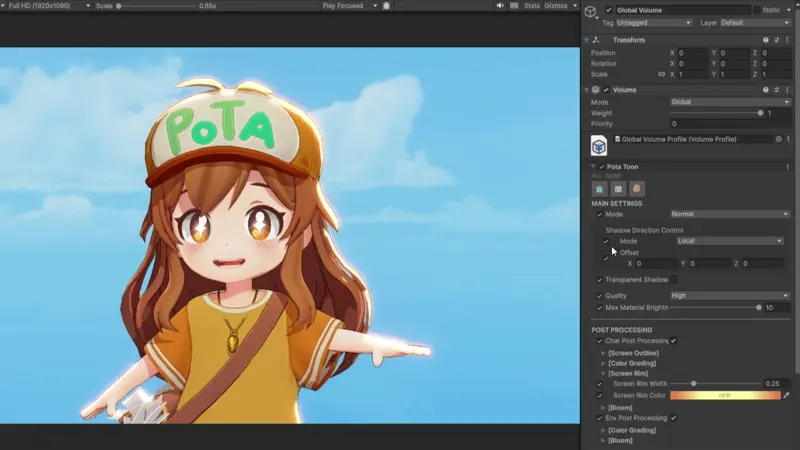Viewport: 800px width, 450px height.
Task: Toggle the Char Post Processing value checkbox
Action: pyautogui.click(x=673, y=341)
